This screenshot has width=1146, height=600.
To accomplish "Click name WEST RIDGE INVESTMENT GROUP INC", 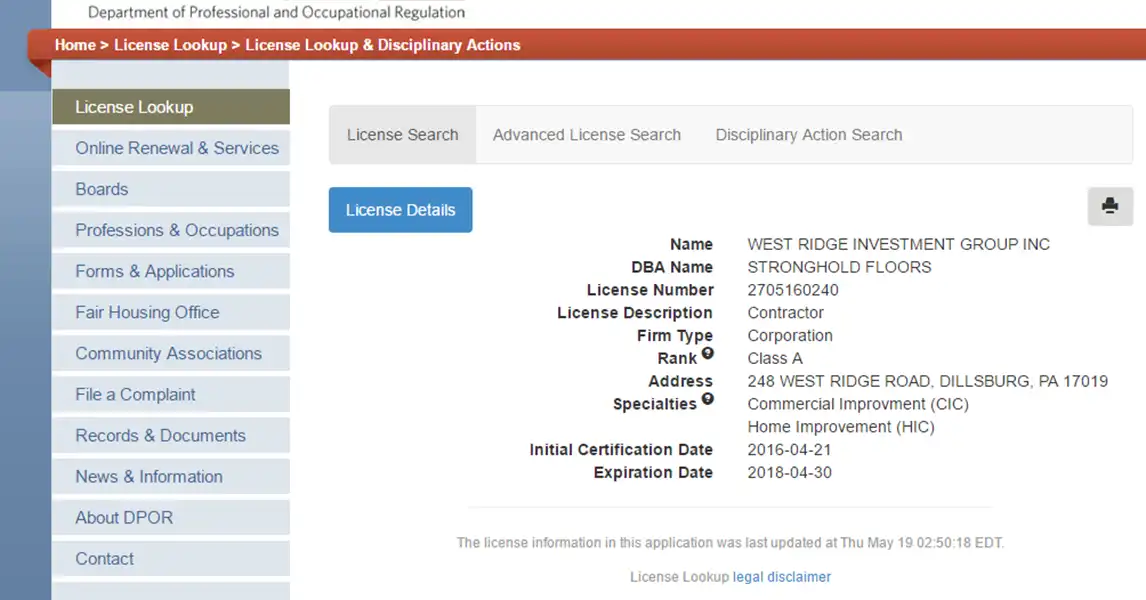I will coord(898,244).
